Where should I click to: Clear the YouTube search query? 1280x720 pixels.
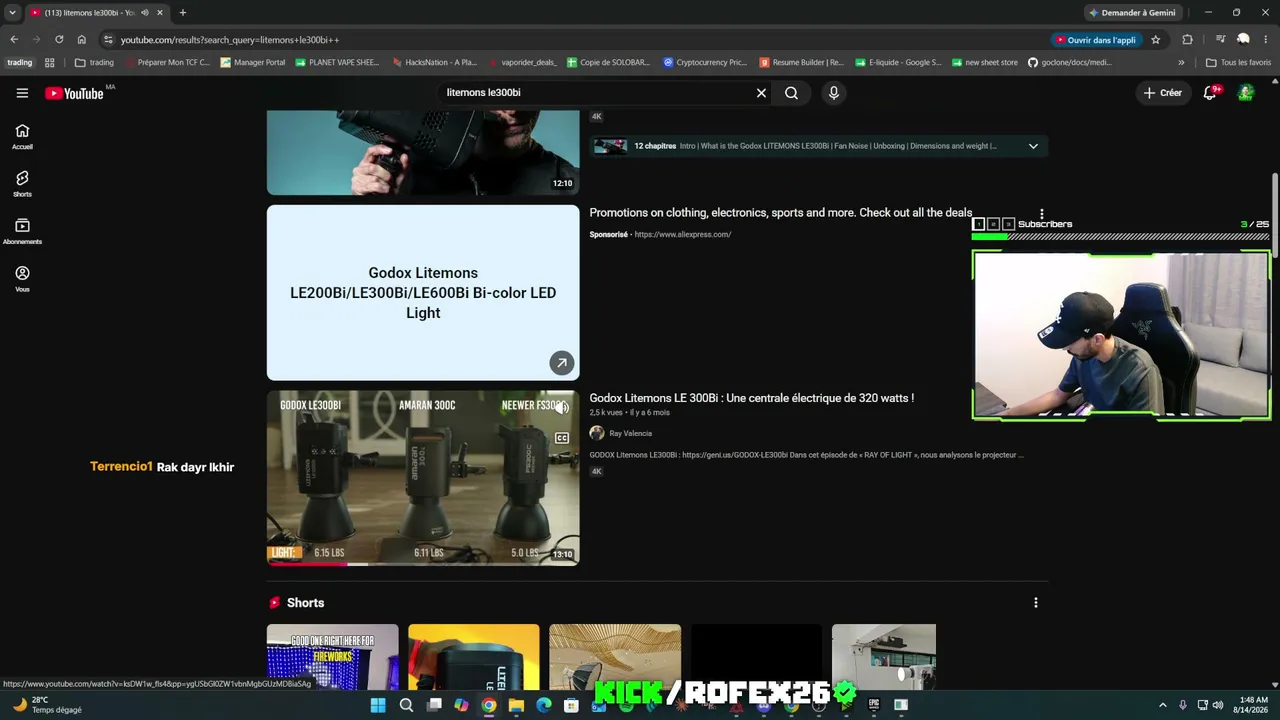761,93
